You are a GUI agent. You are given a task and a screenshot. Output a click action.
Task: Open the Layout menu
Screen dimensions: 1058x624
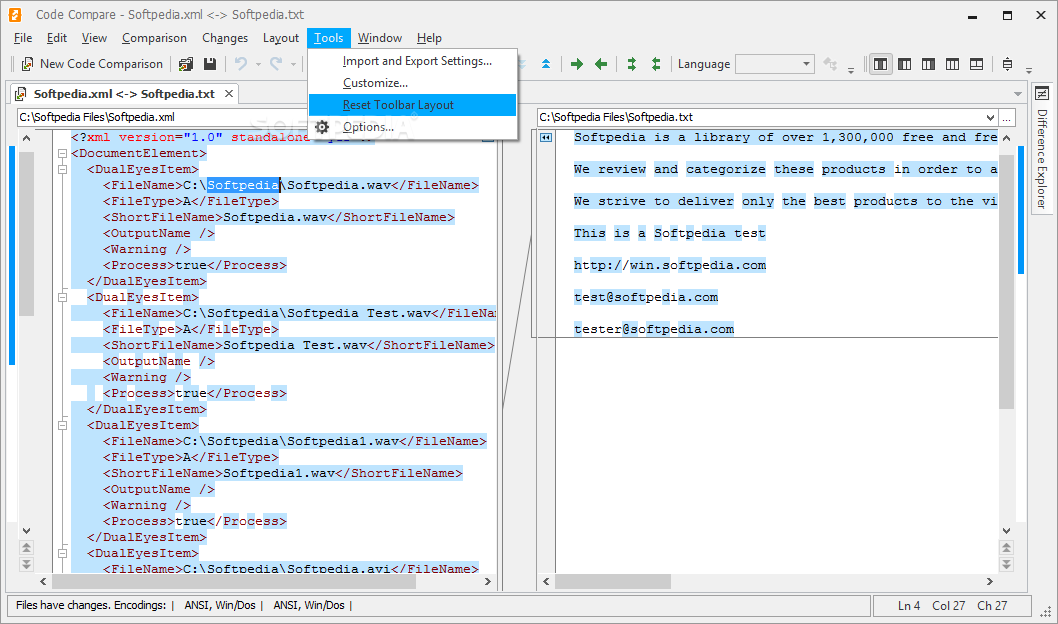(x=281, y=38)
